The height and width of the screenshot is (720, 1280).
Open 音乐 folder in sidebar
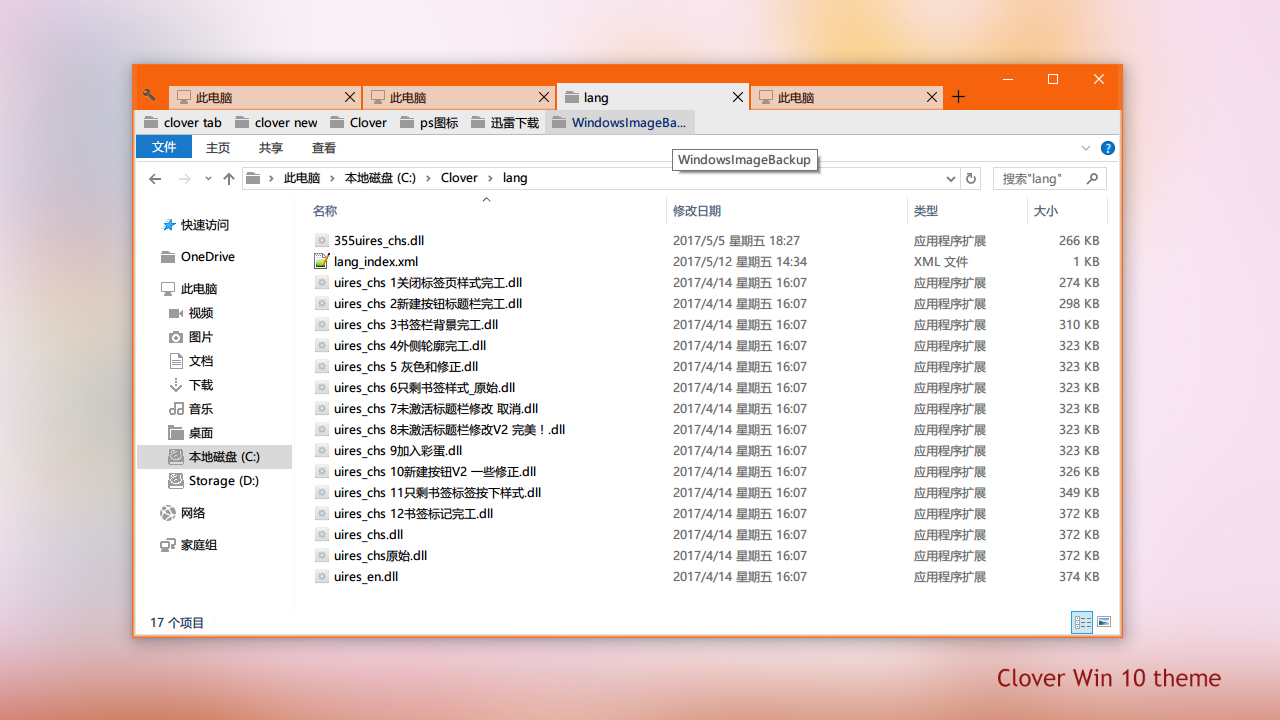tap(200, 409)
